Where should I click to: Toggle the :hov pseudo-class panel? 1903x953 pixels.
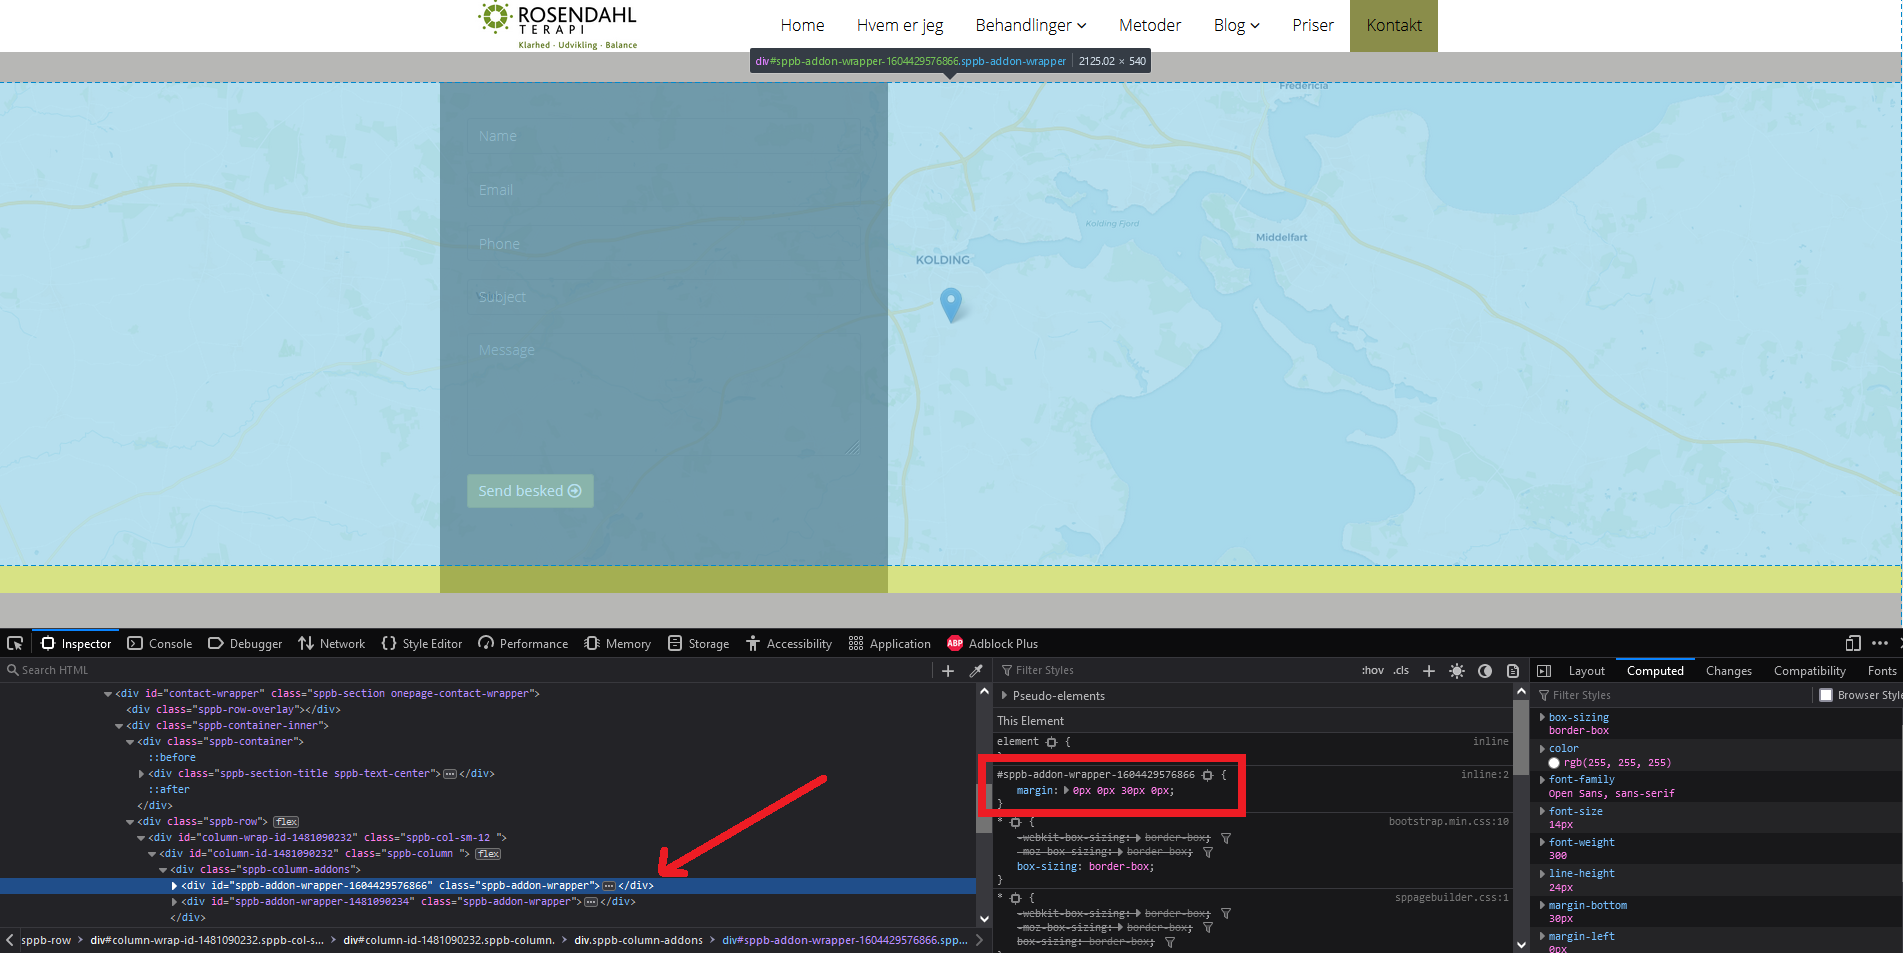pos(1372,670)
